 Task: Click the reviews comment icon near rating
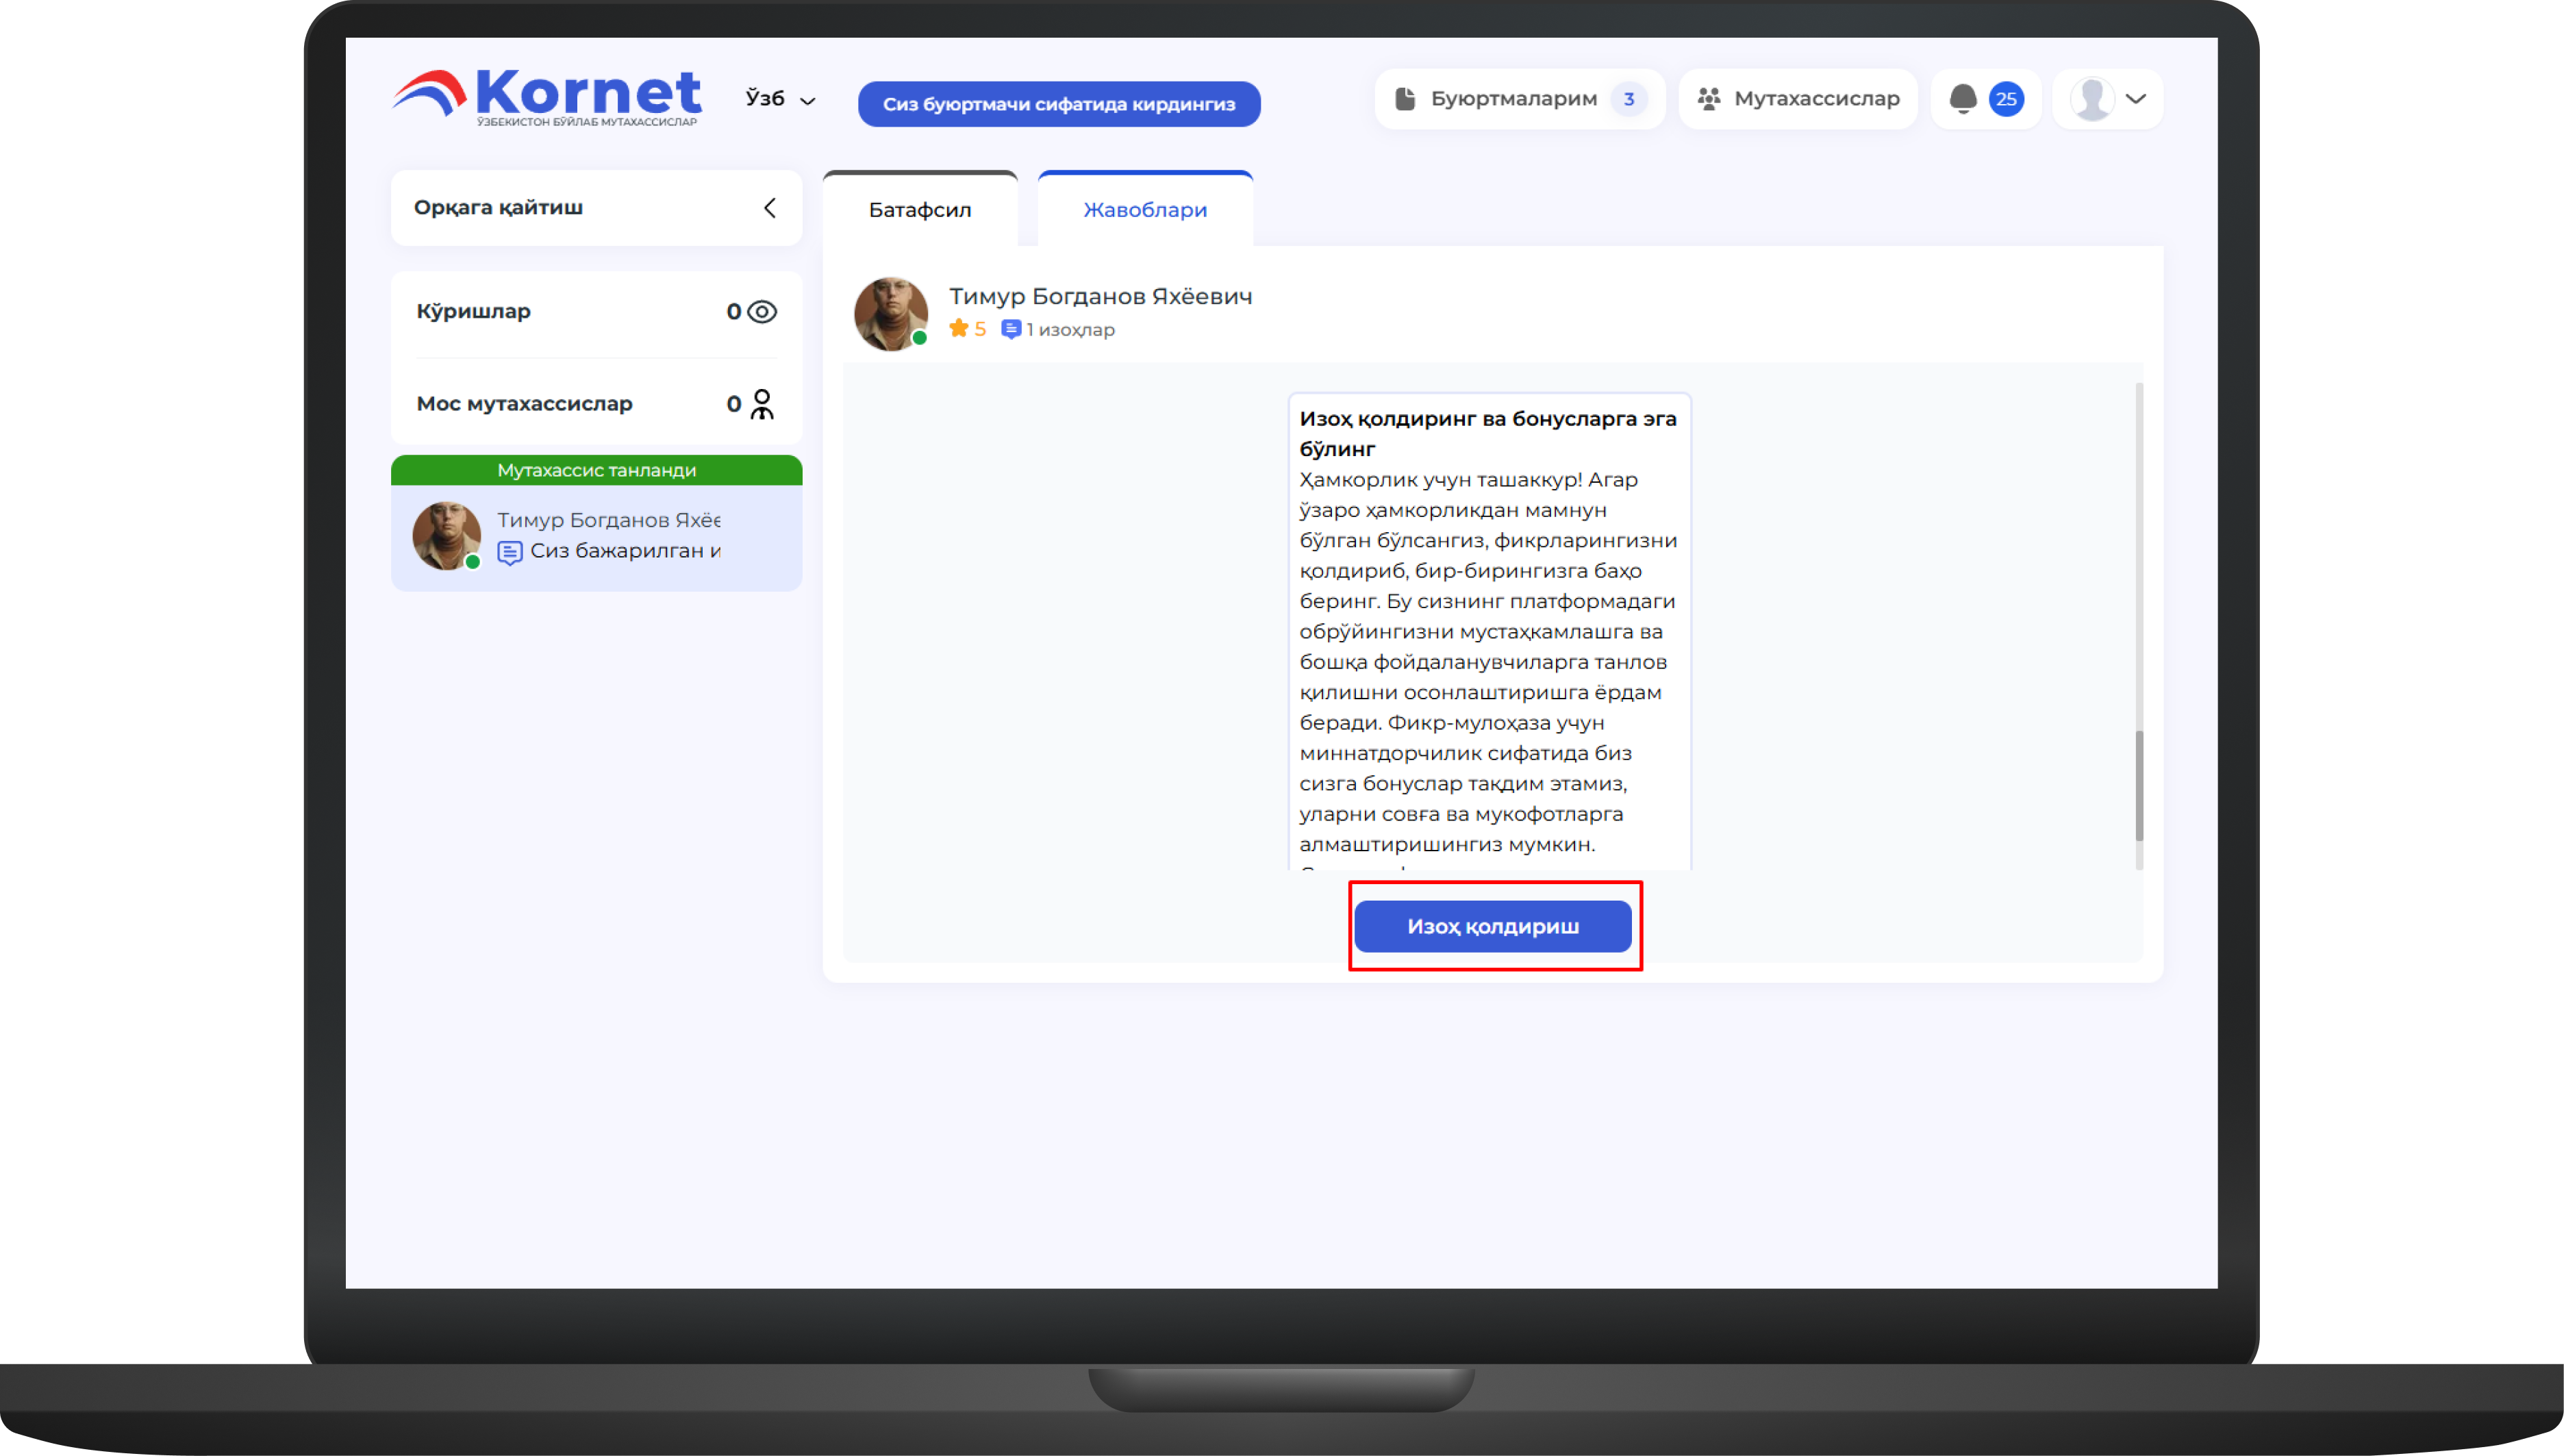point(1011,329)
